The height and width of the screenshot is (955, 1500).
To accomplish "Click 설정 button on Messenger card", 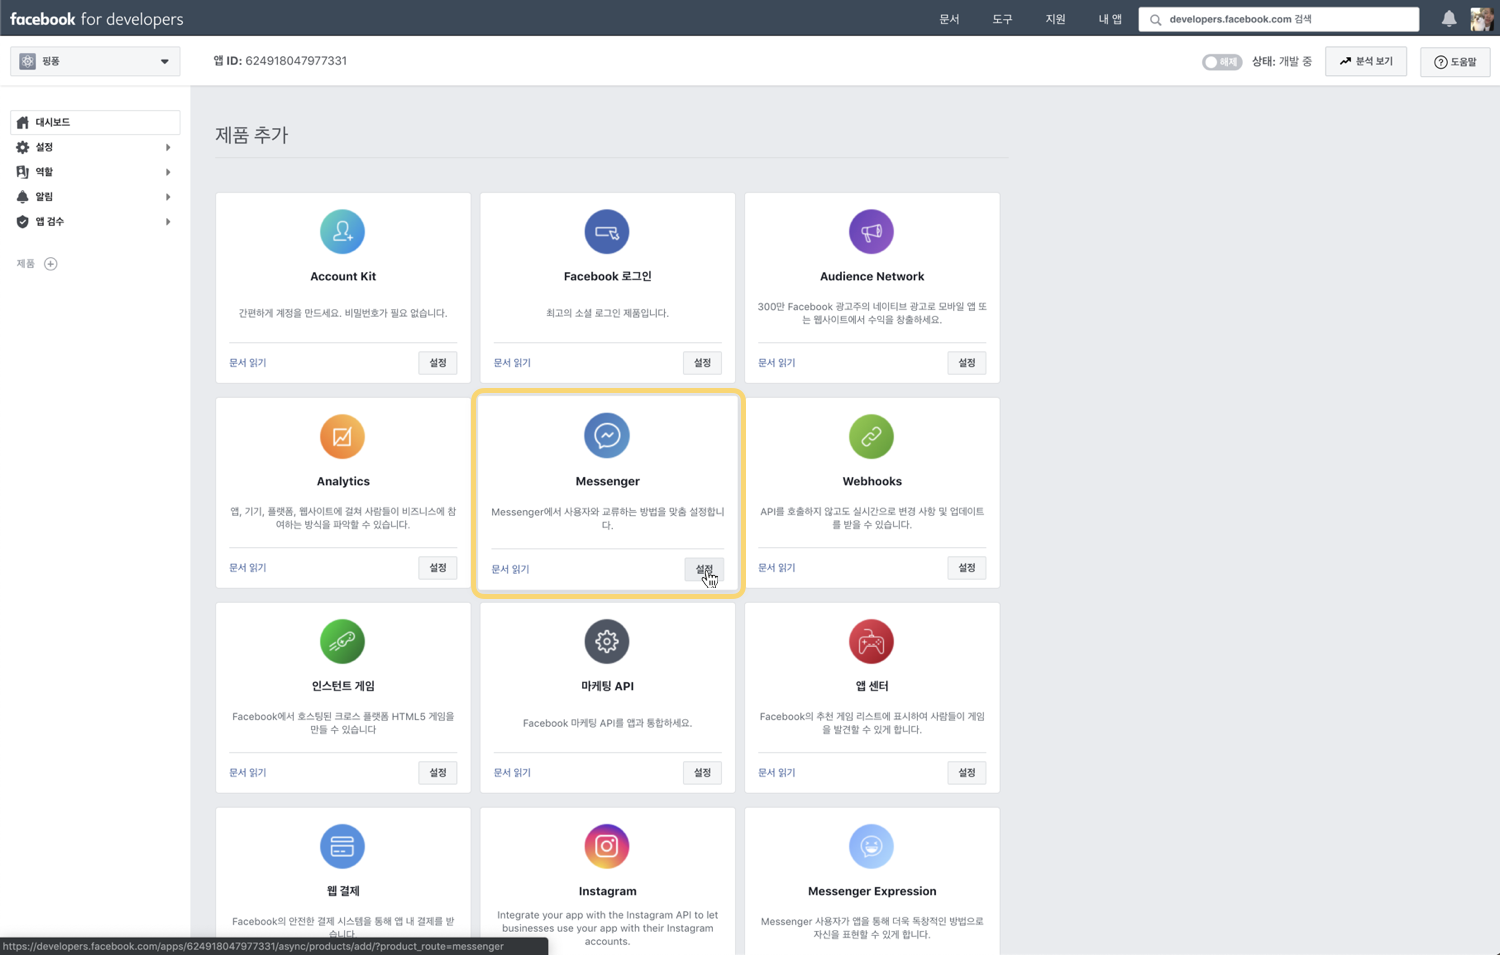I will click(x=704, y=569).
